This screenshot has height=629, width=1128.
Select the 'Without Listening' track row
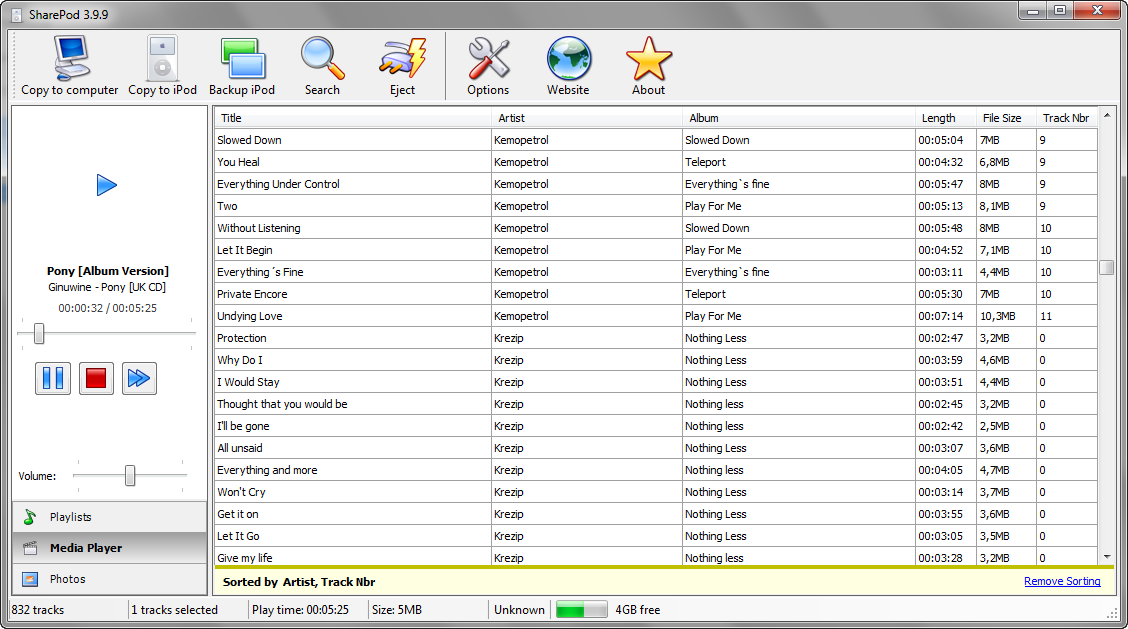(656, 228)
